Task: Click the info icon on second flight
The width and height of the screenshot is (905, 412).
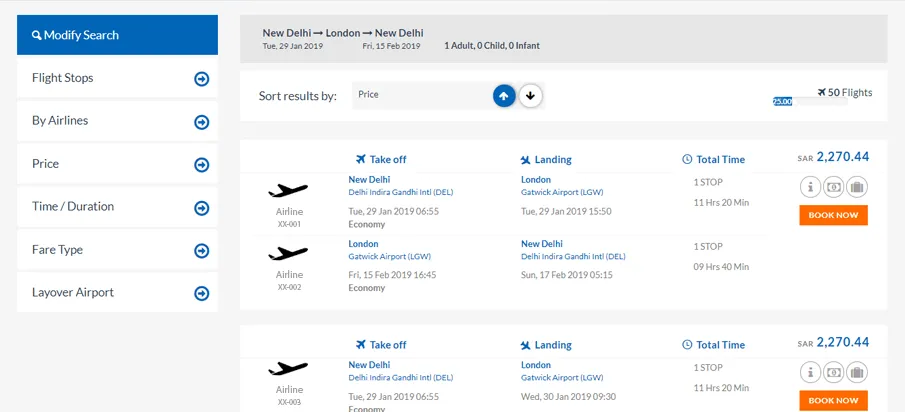Action: (810, 372)
